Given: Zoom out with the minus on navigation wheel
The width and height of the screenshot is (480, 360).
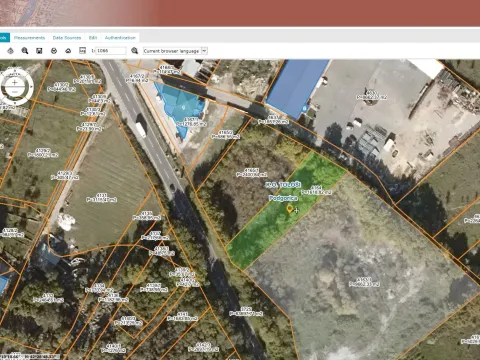Looking at the screenshot, I should [x=14, y=92].
